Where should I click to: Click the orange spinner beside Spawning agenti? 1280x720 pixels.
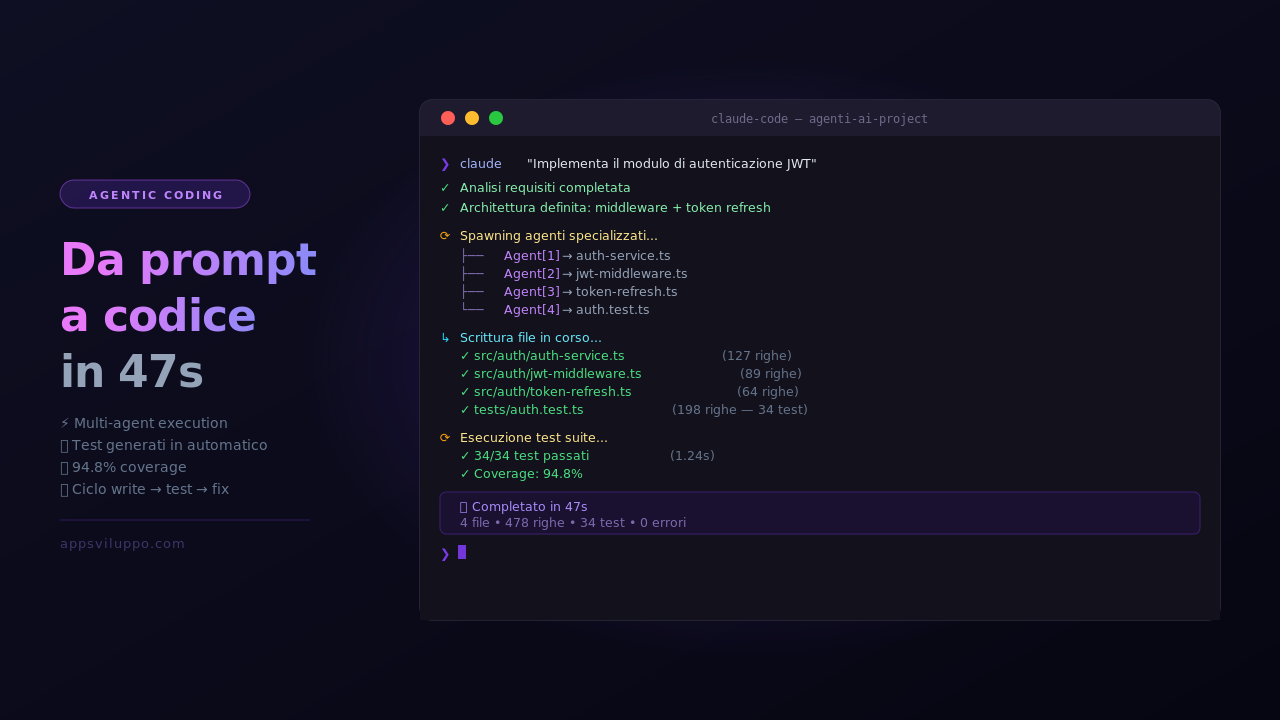[x=445, y=236]
